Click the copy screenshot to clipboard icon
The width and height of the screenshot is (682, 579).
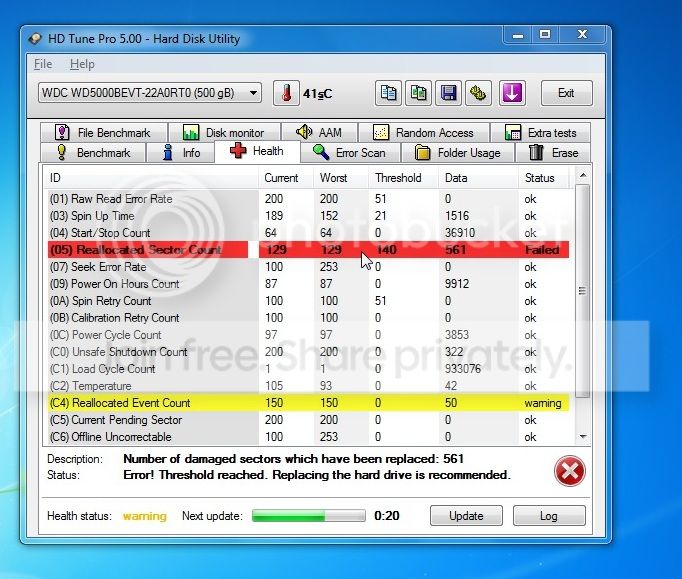pos(419,93)
